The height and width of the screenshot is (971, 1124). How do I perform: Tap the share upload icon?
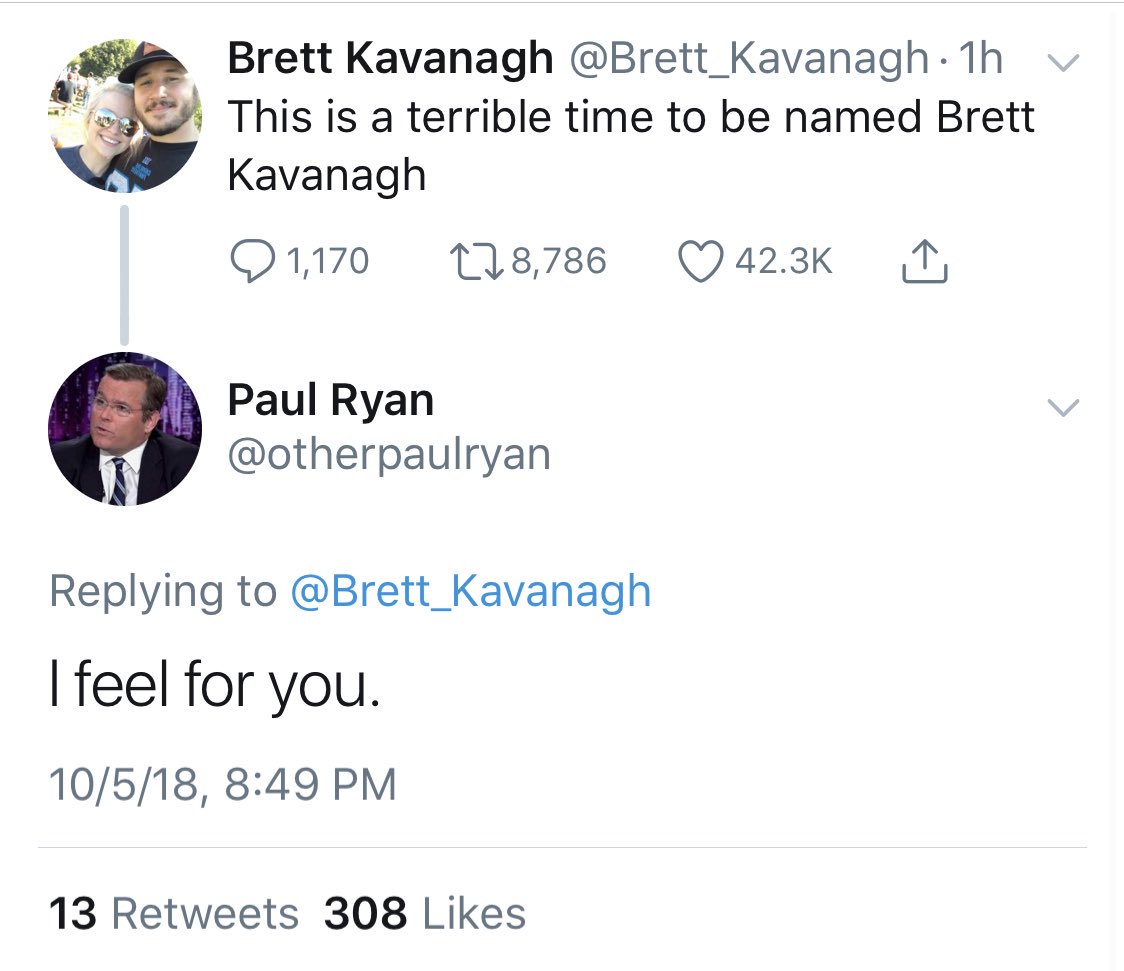(923, 261)
